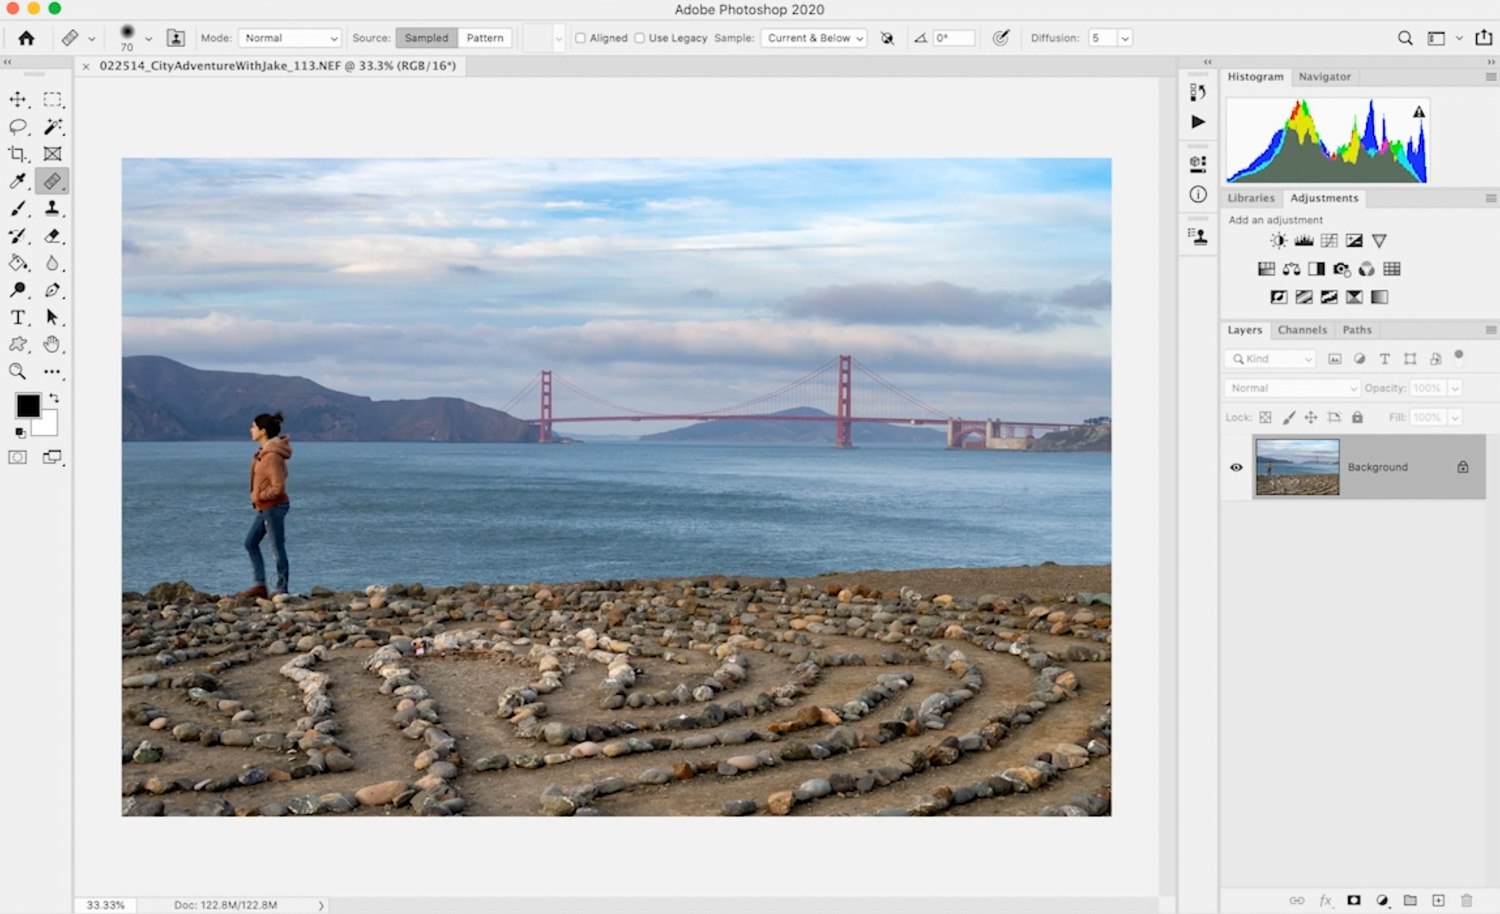1500x914 pixels.
Task: Hide the Background layer with eye icon
Action: tap(1236, 467)
